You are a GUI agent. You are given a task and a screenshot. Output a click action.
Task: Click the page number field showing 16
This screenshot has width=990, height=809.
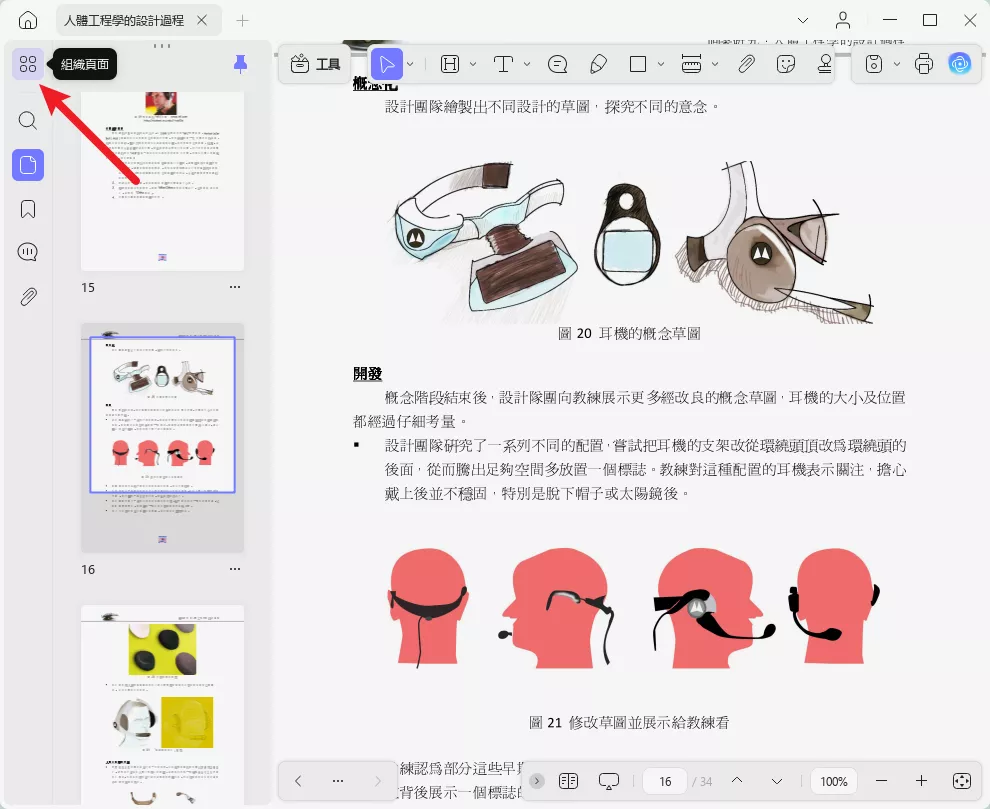point(665,781)
